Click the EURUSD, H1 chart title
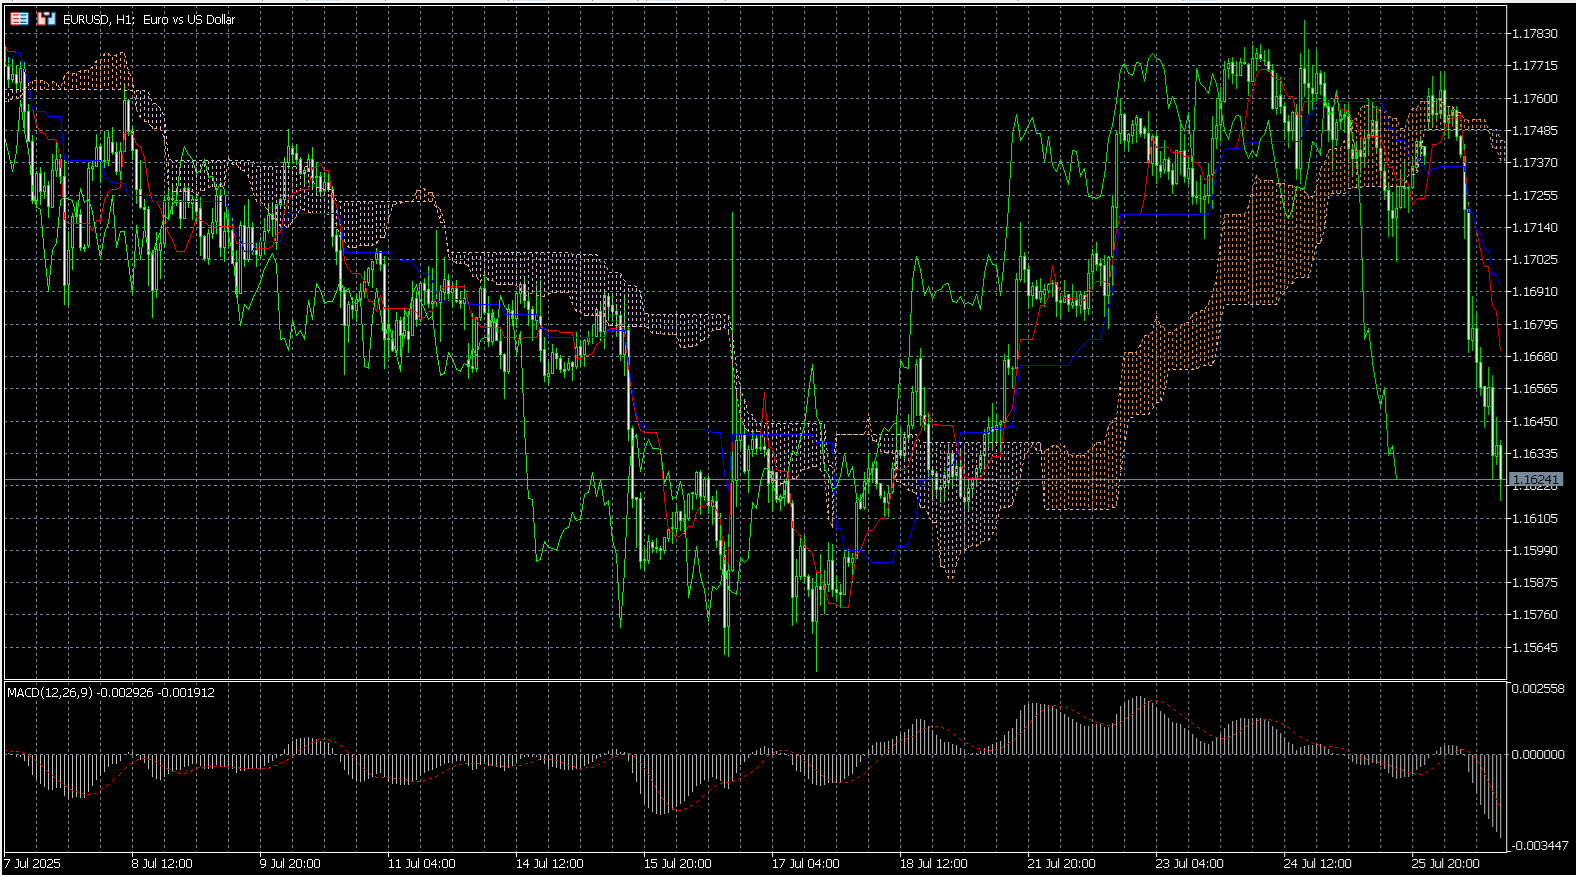The height and width of the screenshot is (875, 1576). (149, 19)
